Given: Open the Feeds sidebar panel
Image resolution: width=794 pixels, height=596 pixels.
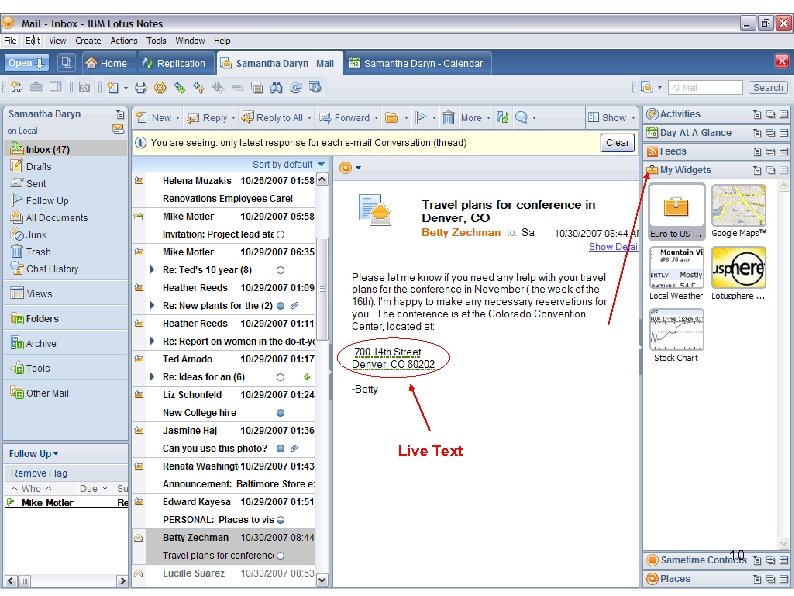Looking at the screenshot, I should tap(667, 151).
